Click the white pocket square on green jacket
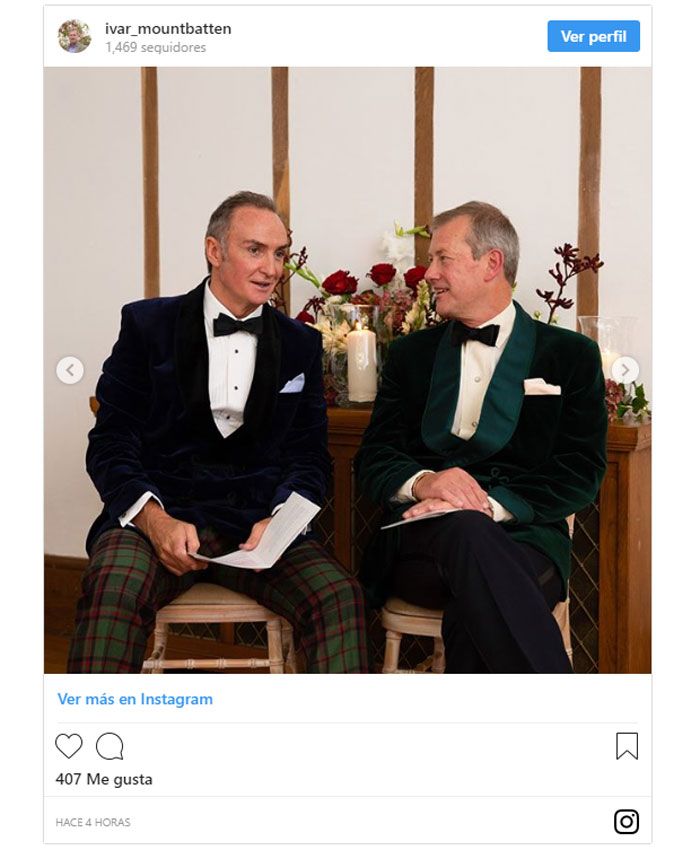The width and height of the screenshot is (700, 850). [x=542, y=387]
